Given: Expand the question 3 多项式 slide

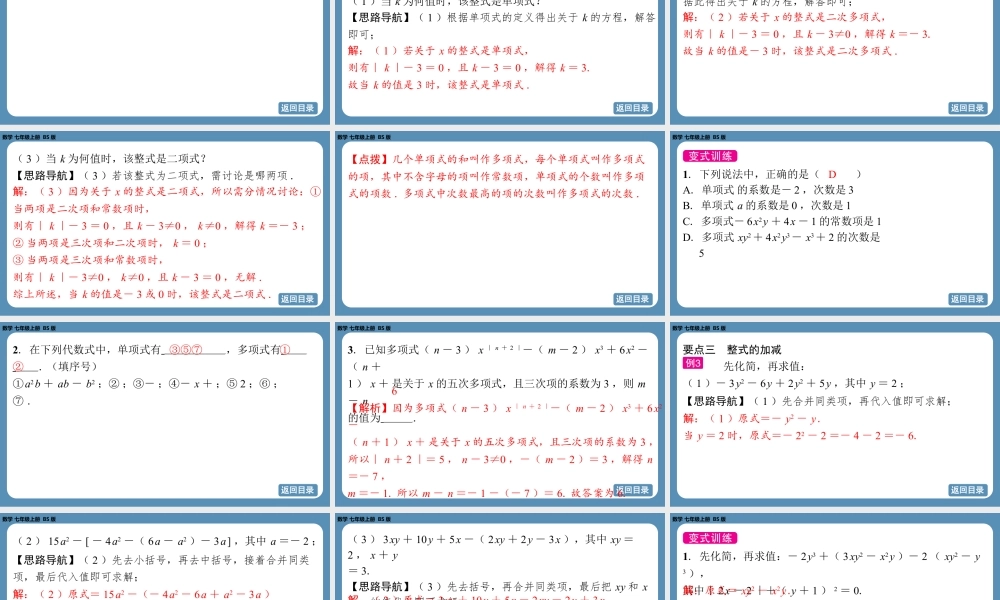Looking at the screenshot, I should point(498,420).
